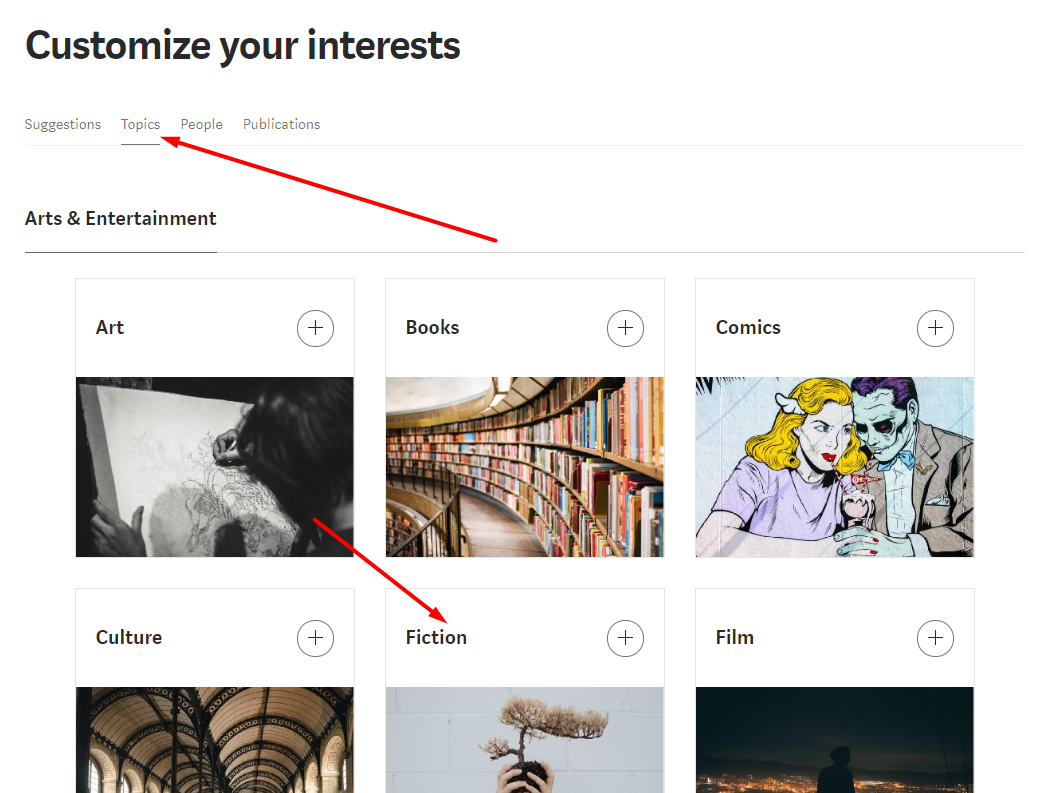
Task: Follow Books using its plus button
Action: [x=625, y=328]
